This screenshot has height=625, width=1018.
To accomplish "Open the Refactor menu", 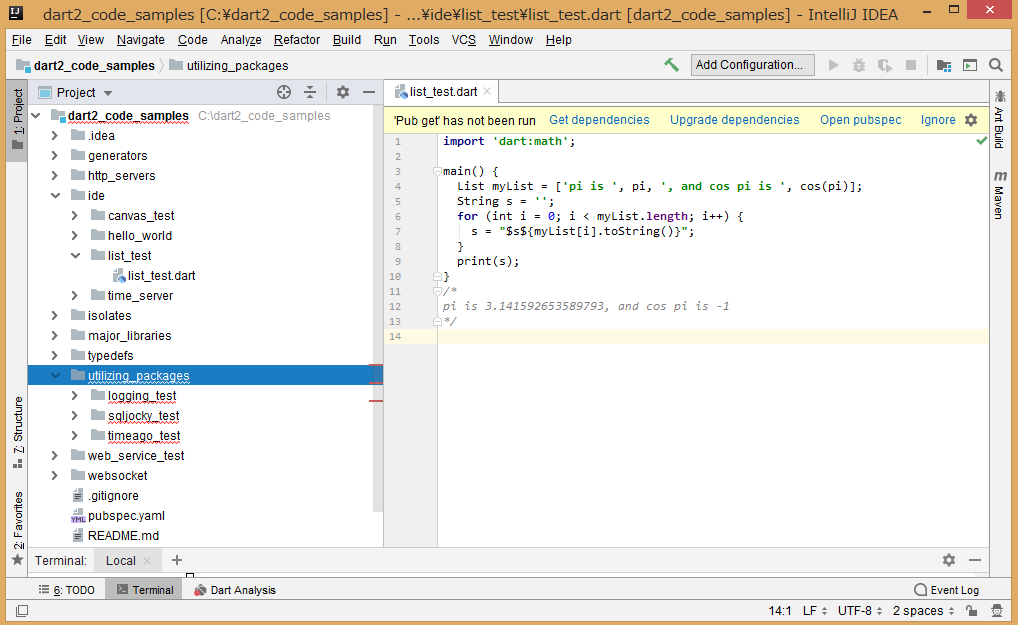I will (x=297, y=40).
